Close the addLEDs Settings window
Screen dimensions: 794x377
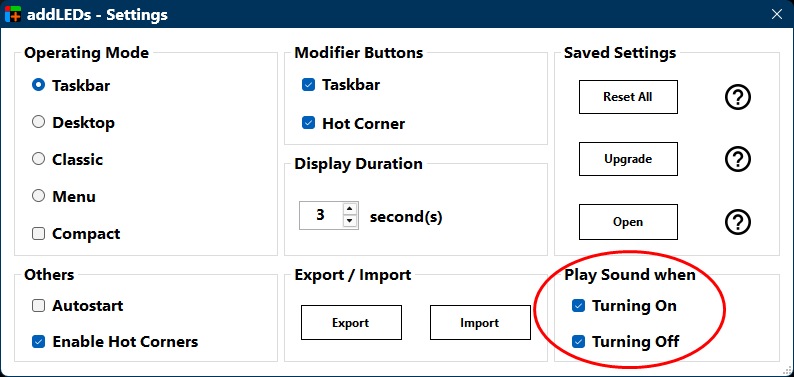776,14
